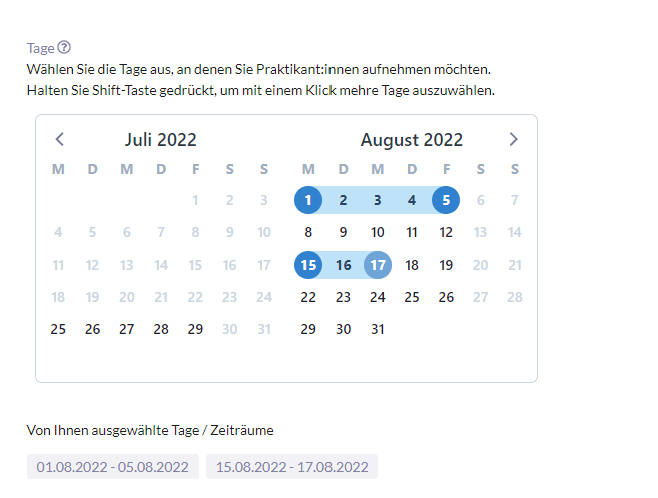Toggle August 5 end-of-range day

[x=446, y=200]
